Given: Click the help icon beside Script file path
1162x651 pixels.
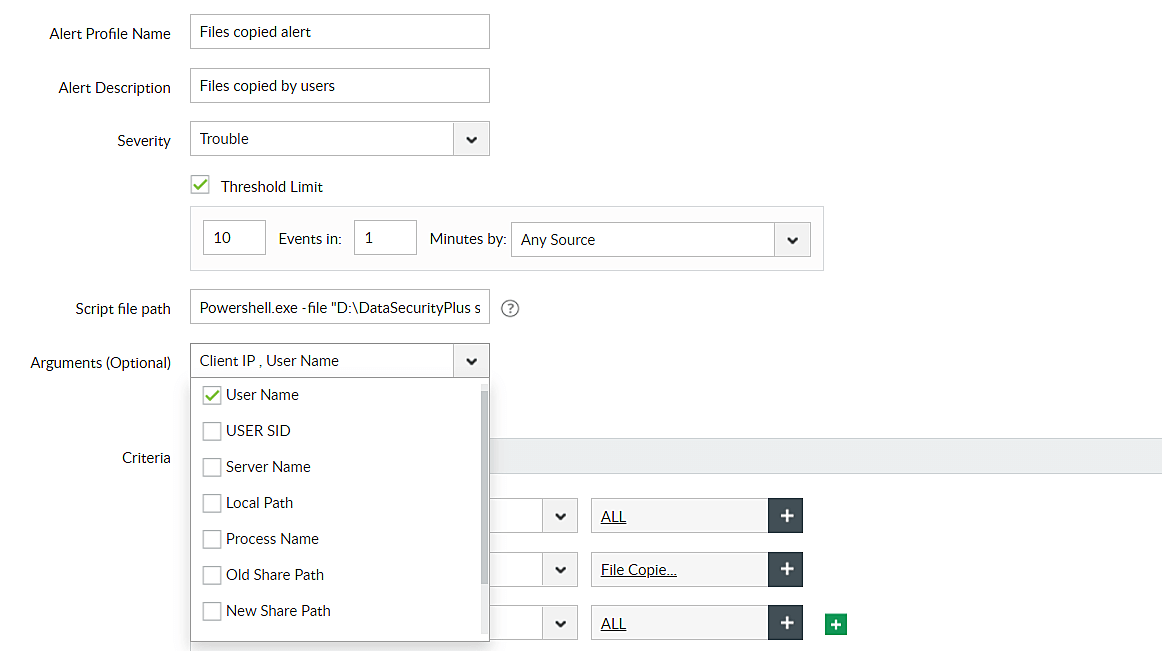Looking at the screenshot, I should 510,308.
